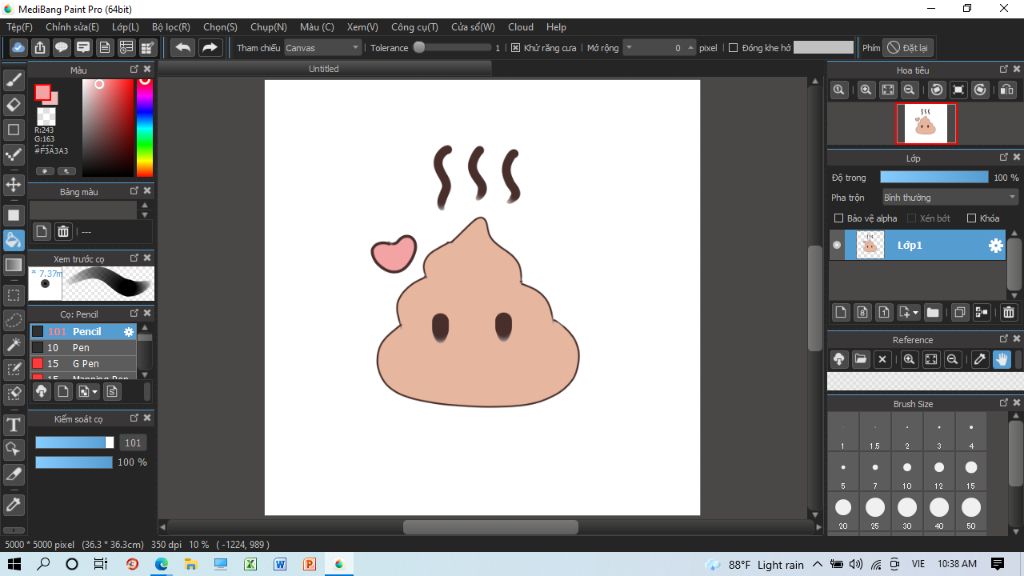This screenshot has height=576, width=1024.
Task: Open the Lớp(L) menu
Action: point(125,27)
